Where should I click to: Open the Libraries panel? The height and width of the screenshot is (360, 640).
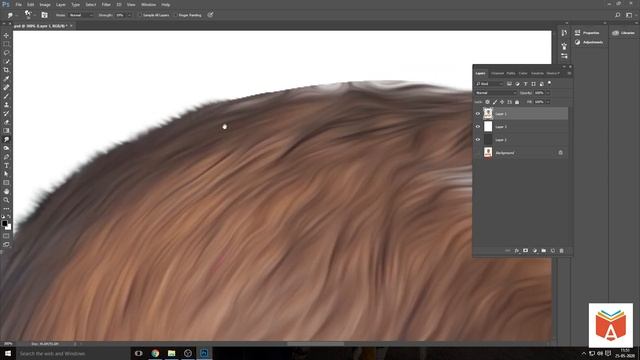pyautogui.click(x=624, y=33)
